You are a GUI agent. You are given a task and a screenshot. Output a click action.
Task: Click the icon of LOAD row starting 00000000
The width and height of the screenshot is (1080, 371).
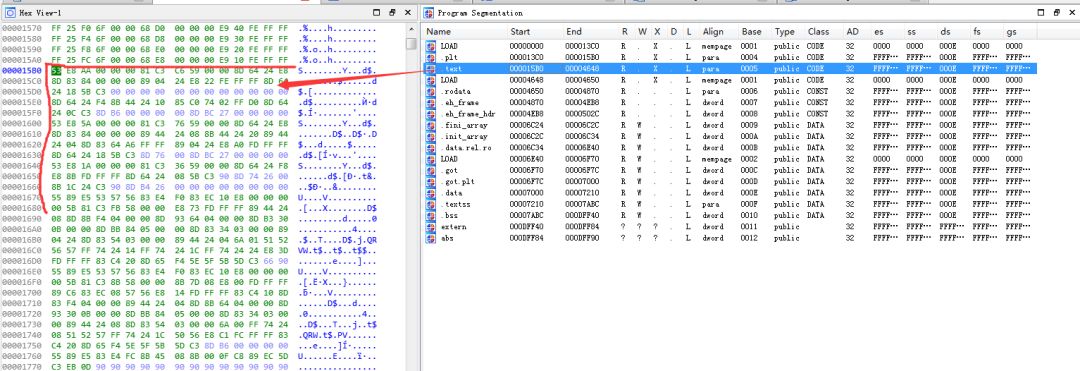click(x=431, y=45)
